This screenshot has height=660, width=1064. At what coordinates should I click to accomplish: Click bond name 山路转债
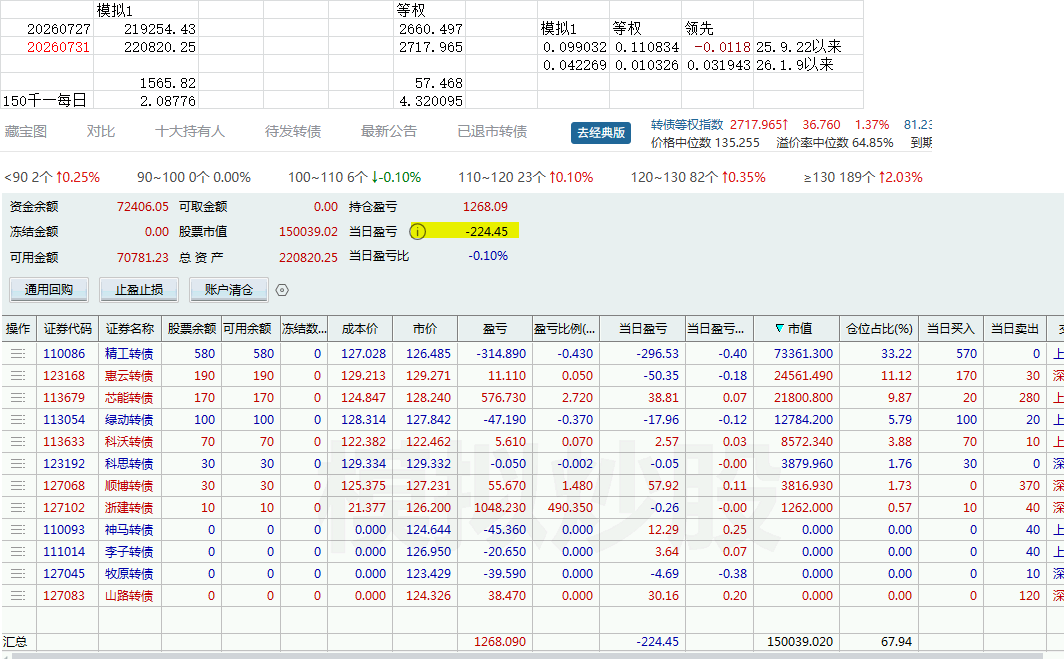129,596
